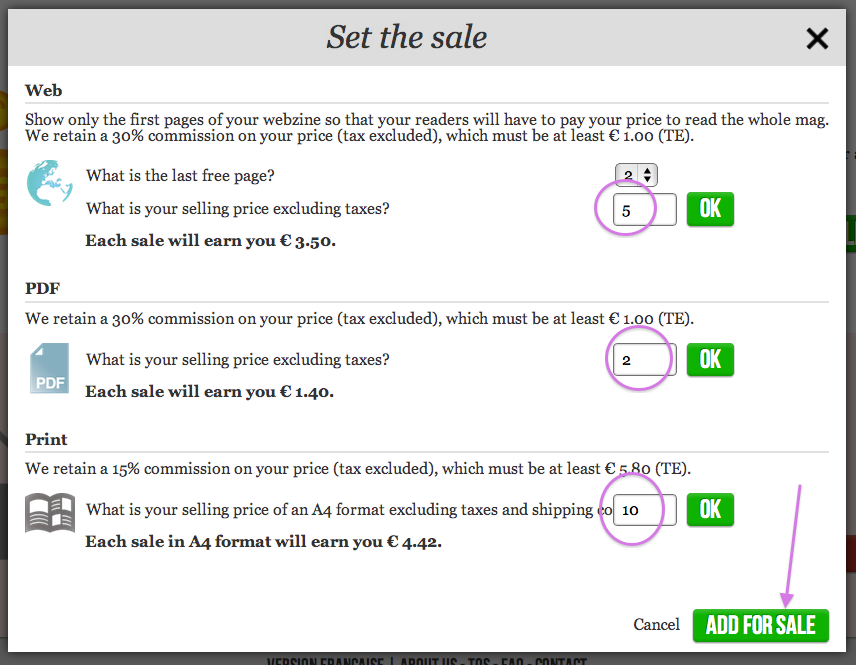856x665 pixels.
Task: Focus the Print A4 selling price field
Action: (644, 509)
